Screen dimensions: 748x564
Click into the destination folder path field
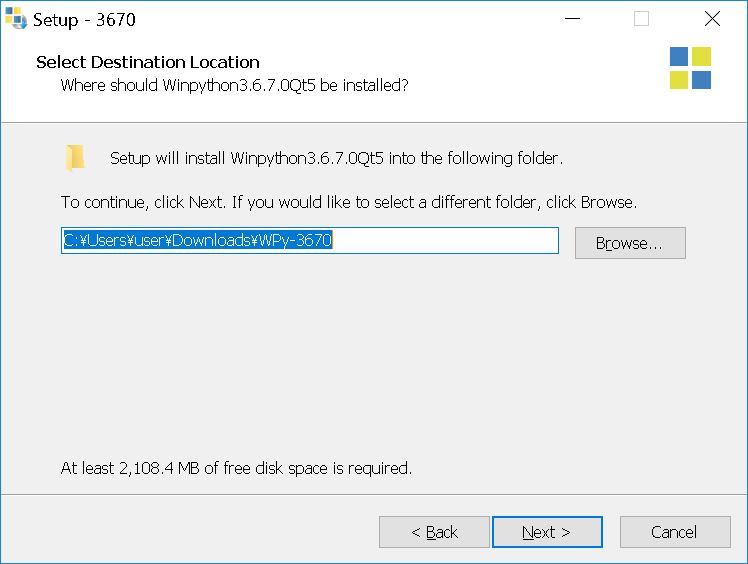click(x=310, y=240)
